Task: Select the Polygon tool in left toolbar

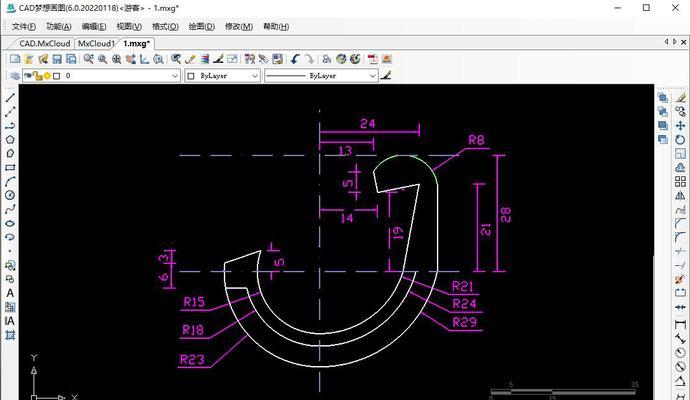Action: tap(10, 139)
